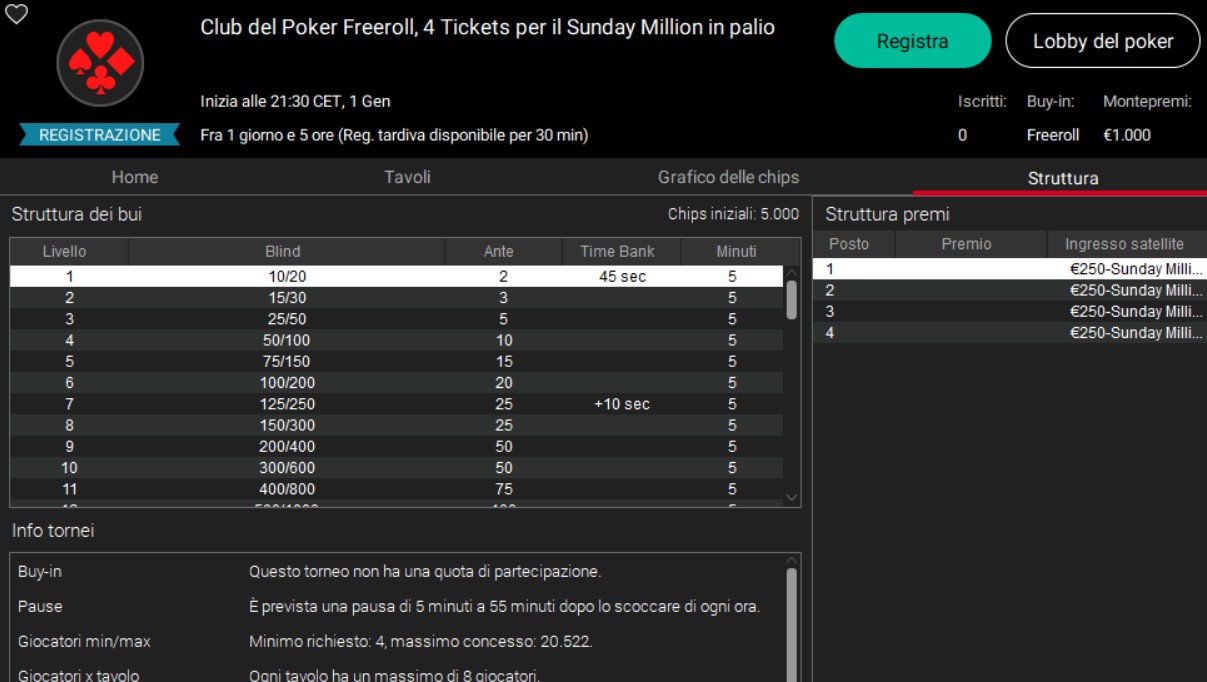The image size is (1207, 682).
Task: Select the Struttura tab
Action: [1062, 178]
